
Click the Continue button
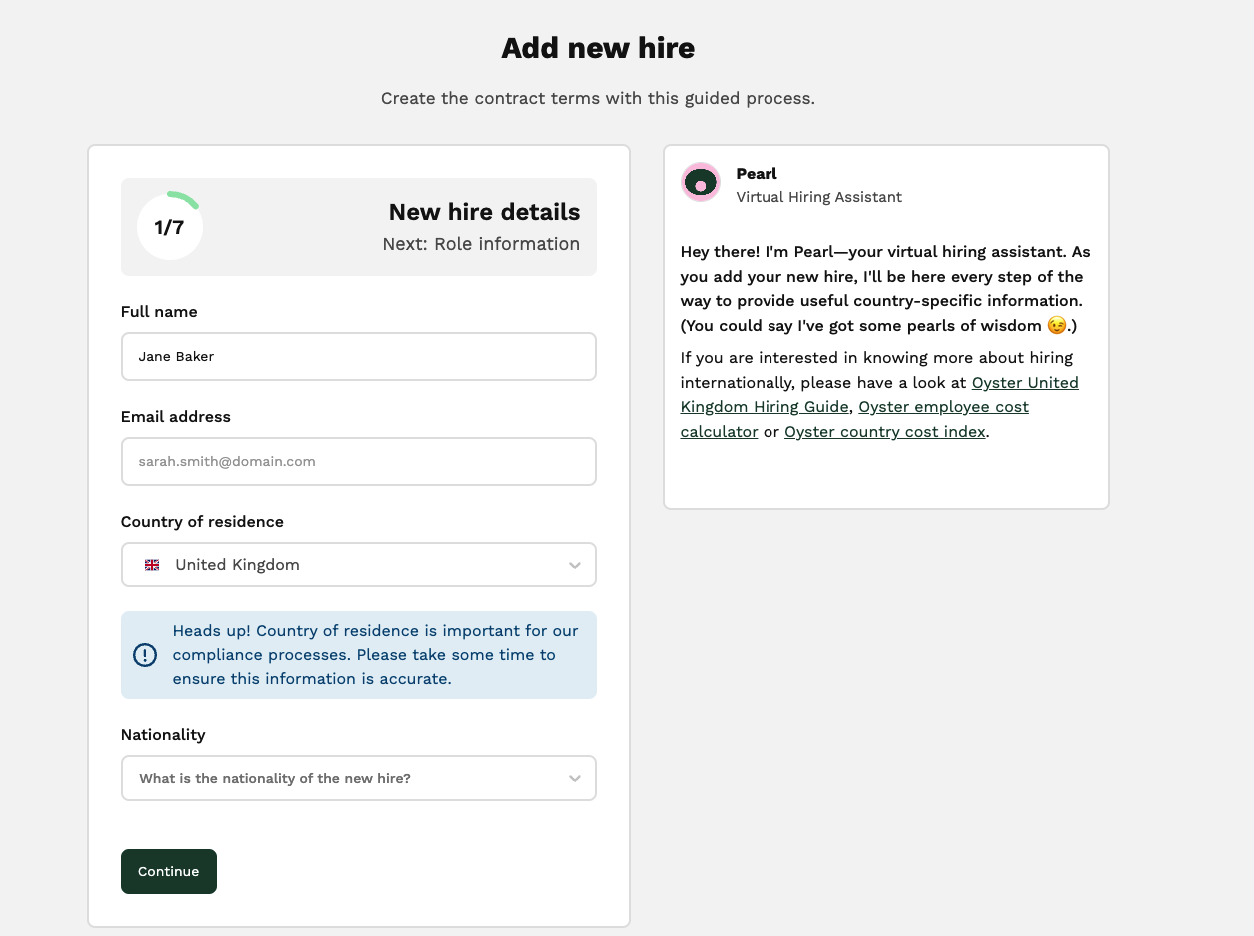(x=169, y=871)
